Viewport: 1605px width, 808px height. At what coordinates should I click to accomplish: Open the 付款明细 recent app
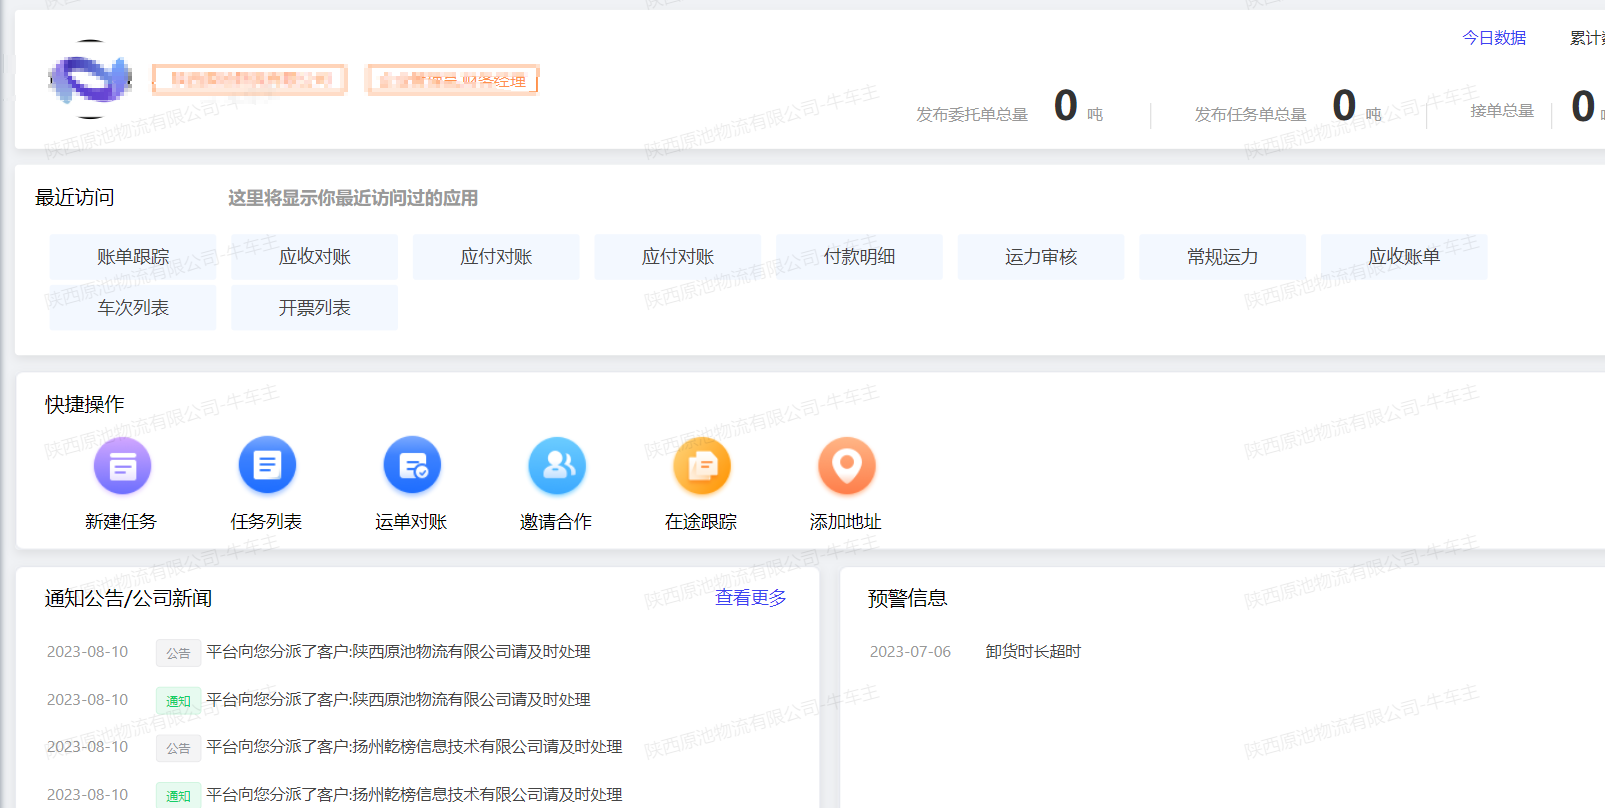(859, 257)
